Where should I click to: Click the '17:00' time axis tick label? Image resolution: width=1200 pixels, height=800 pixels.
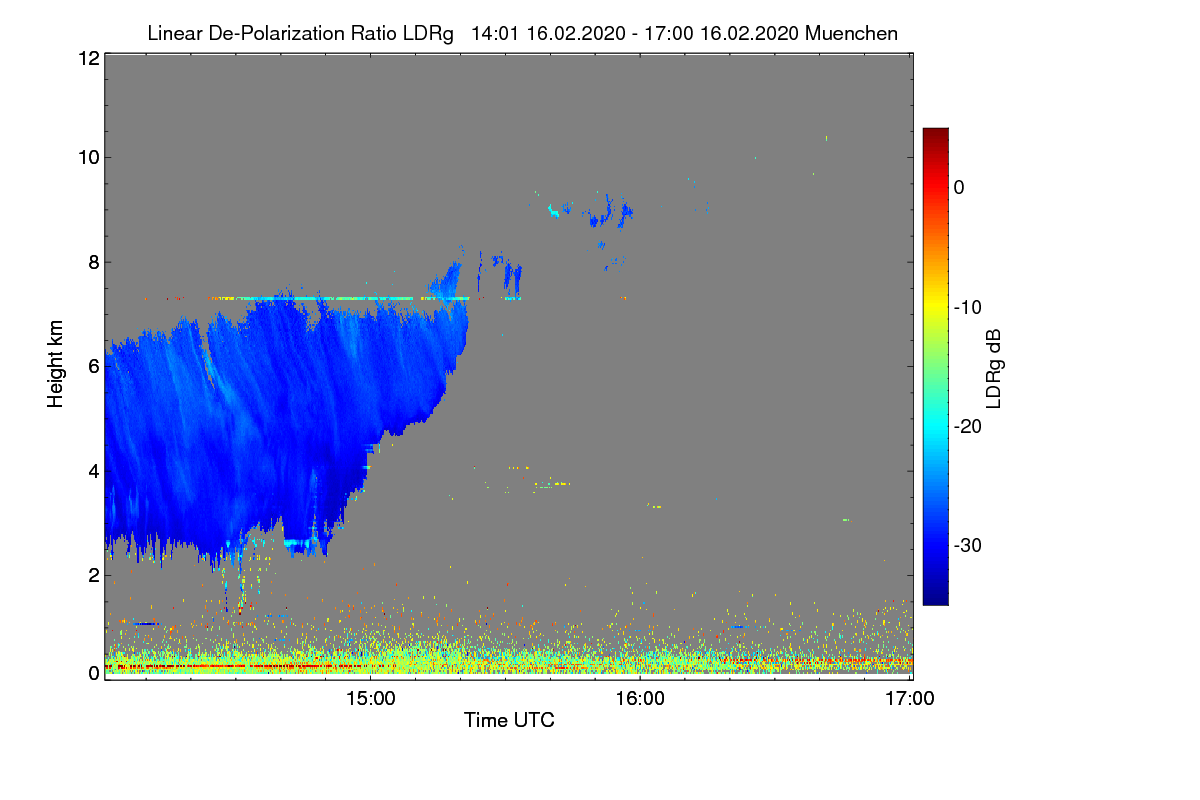(x=910, y=700)
